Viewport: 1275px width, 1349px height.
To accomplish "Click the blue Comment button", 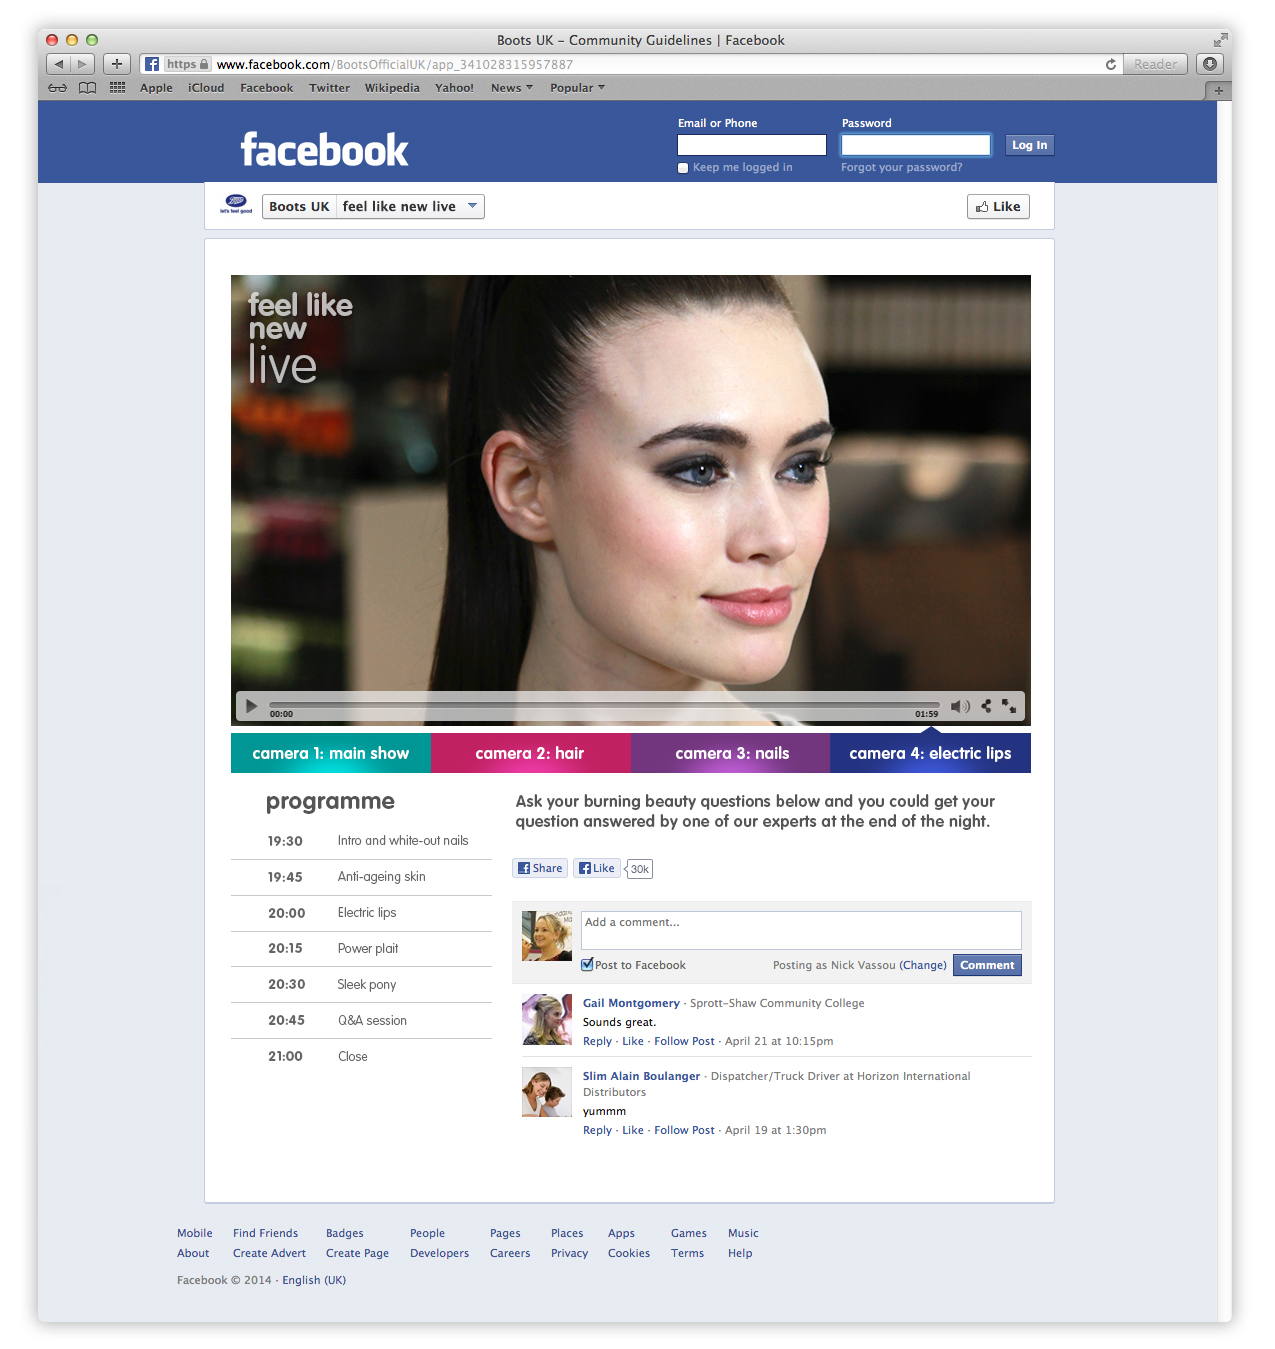I will tap(987, 965).
